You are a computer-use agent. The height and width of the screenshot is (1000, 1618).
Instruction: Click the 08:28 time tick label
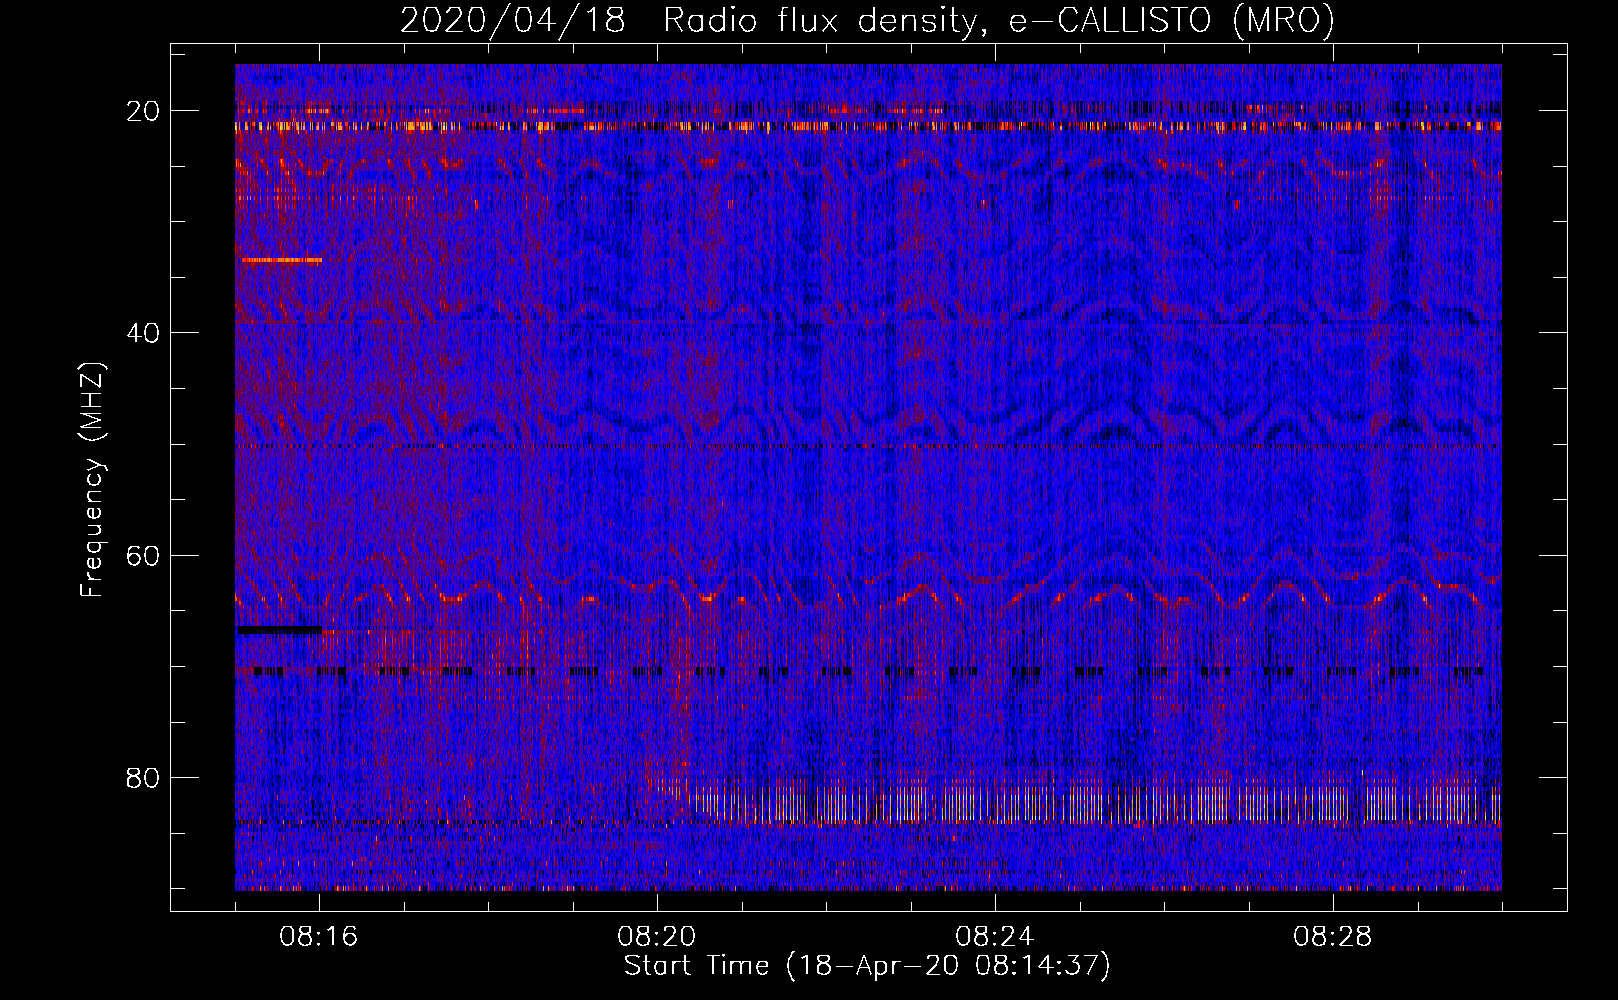[1333, 937]
